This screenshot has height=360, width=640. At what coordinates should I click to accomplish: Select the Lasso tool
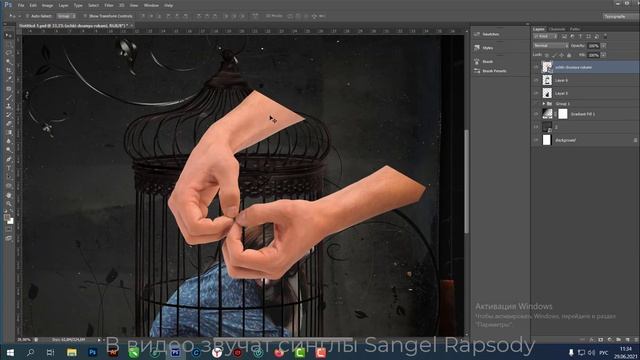(x=9, y=53)
